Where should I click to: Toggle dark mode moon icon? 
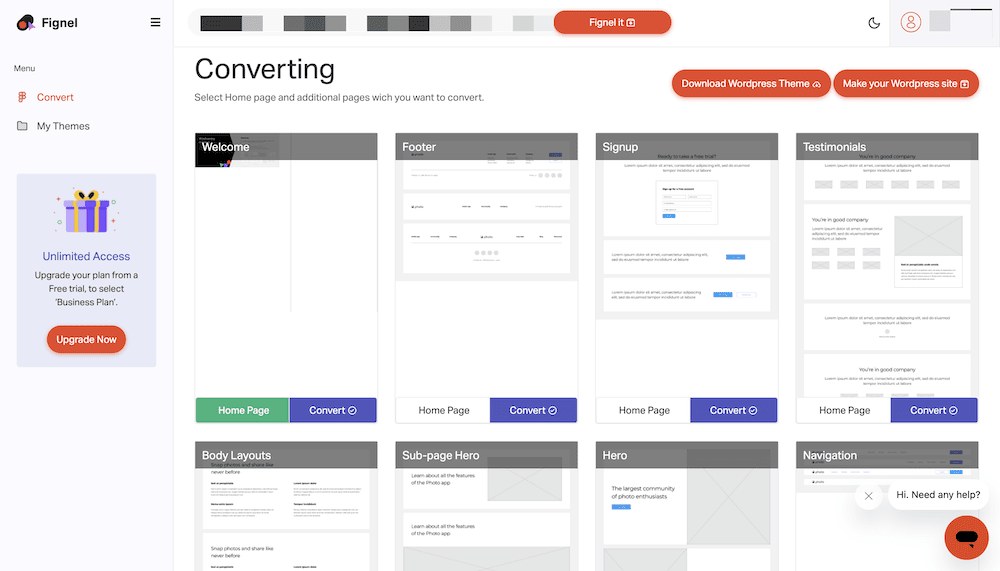(x=874, y=23)
